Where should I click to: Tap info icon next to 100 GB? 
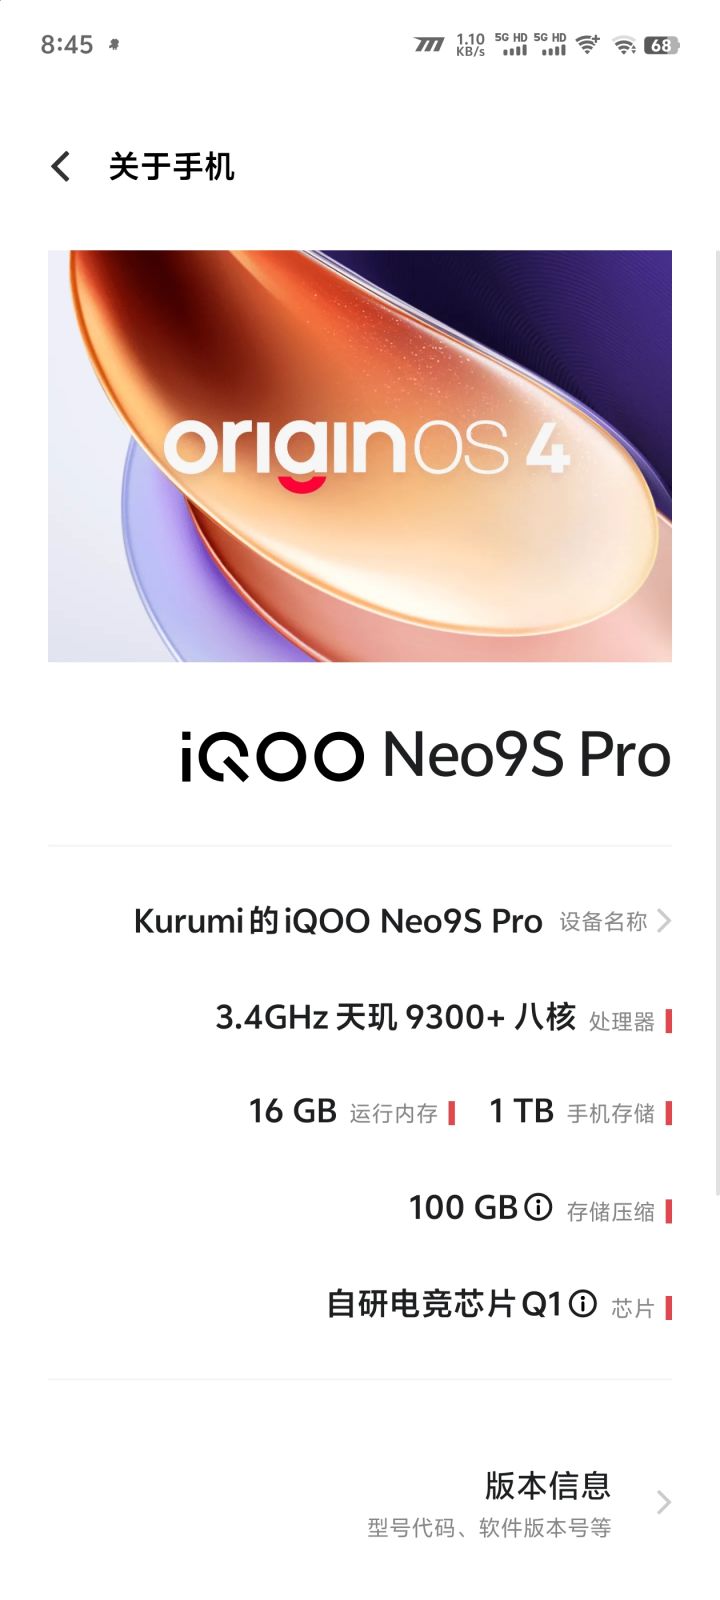coord(538,1207)
